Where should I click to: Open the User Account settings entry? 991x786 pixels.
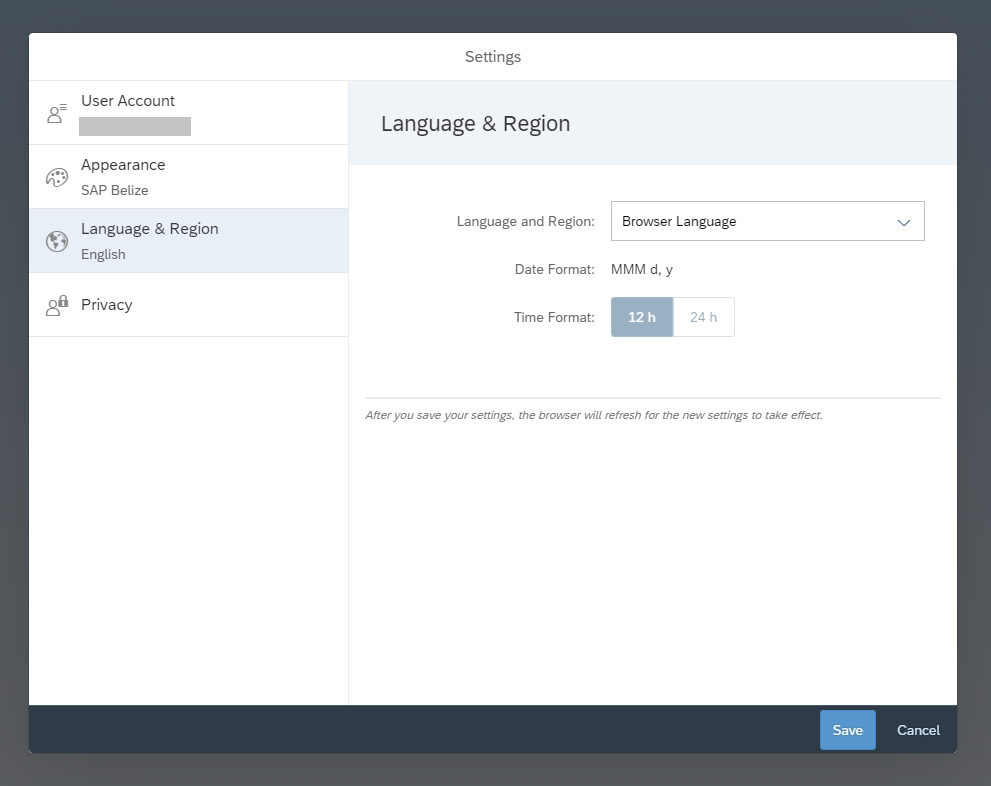pos(188,113)
